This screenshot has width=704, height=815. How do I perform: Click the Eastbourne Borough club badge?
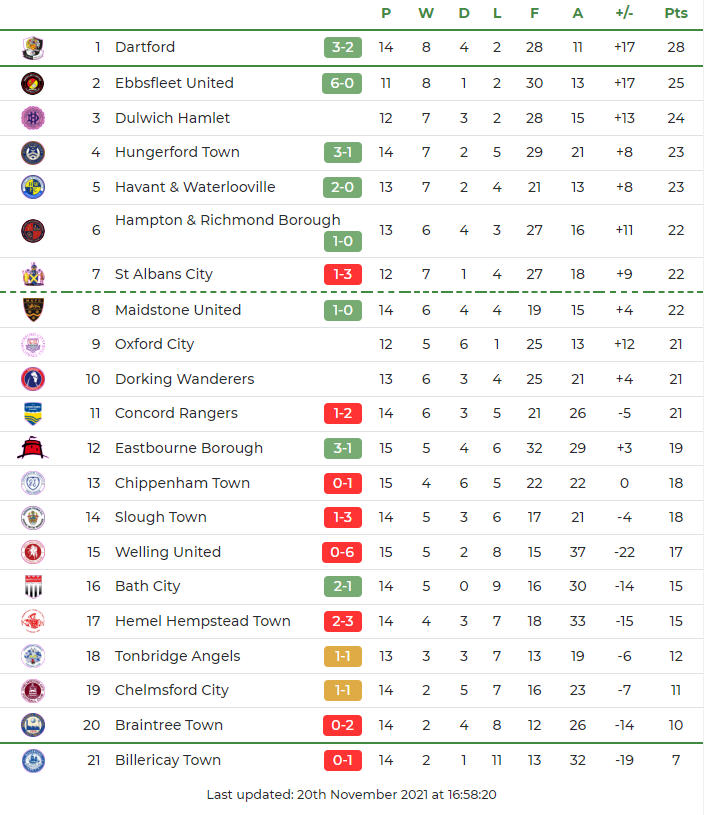click(x=33, y=448)
